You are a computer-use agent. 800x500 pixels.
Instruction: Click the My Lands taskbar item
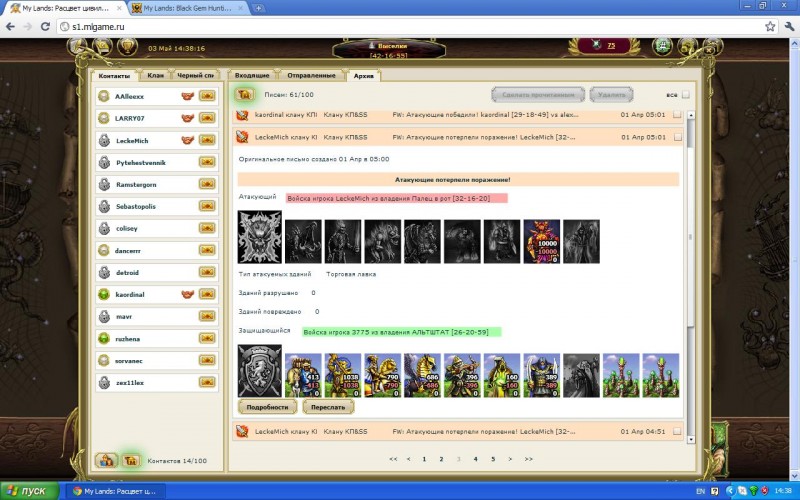116,491
